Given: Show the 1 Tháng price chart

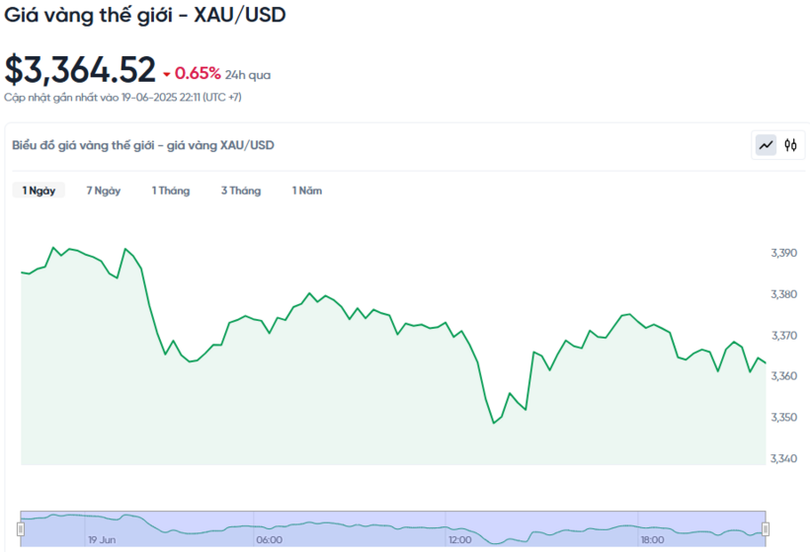Looking at the screenshot, I should [x=170, y=190].
